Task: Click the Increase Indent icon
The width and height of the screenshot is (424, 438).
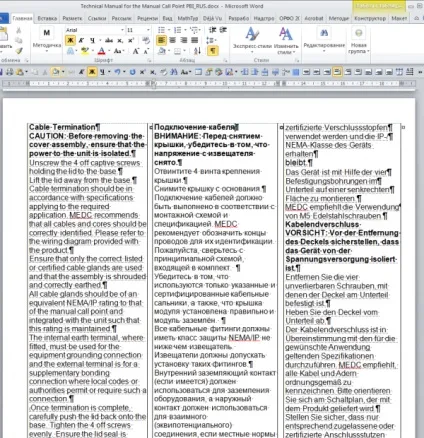Action: pyautogui.click(x=223, y=30)
